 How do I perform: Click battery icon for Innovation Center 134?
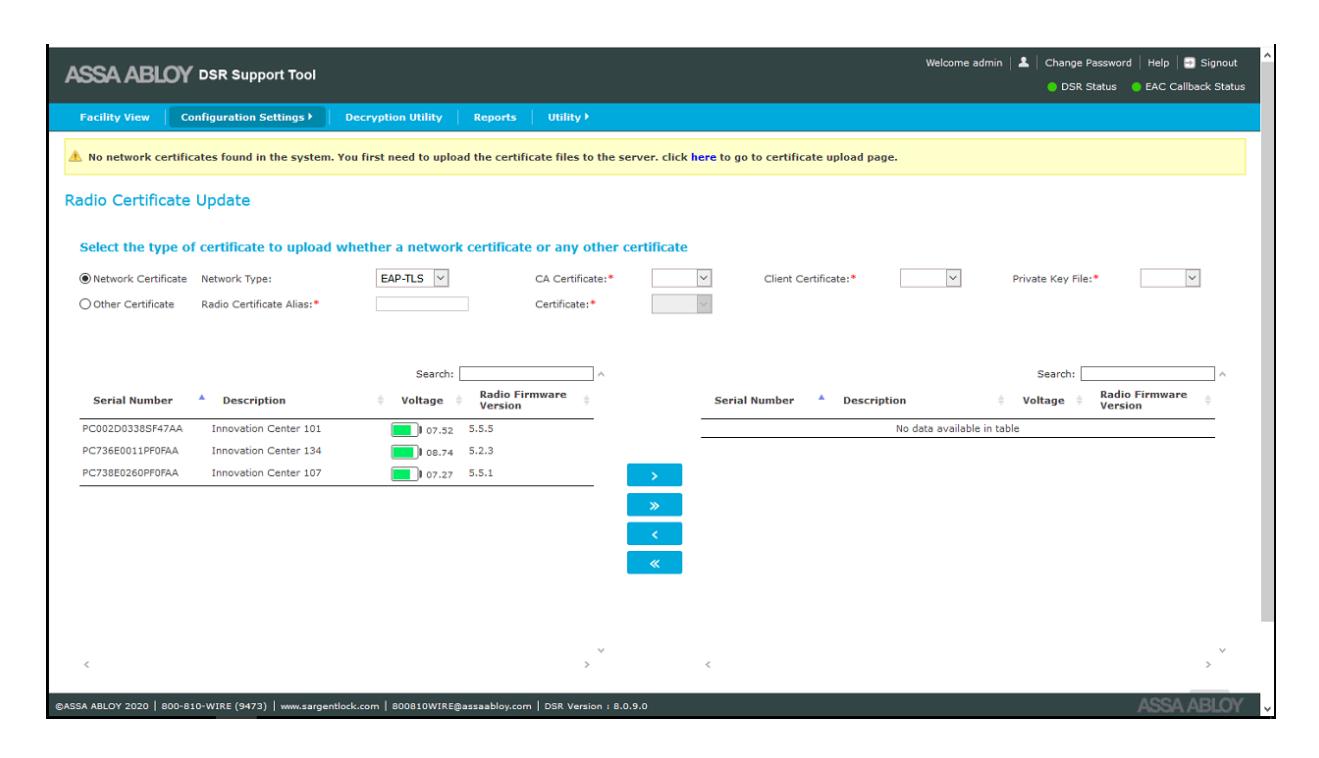[x=408, y=452]
